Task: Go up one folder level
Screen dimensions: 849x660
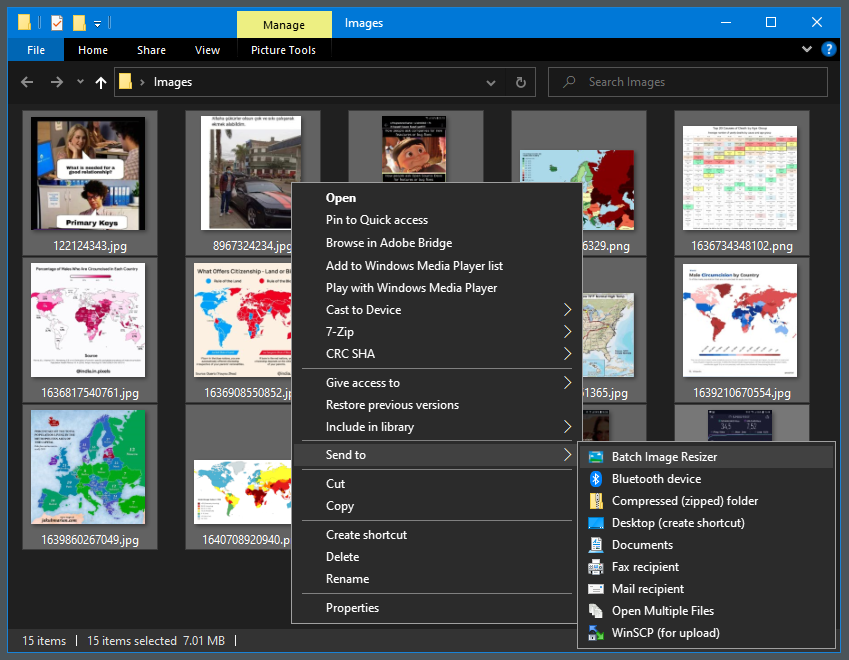Action: coord(100,83)
